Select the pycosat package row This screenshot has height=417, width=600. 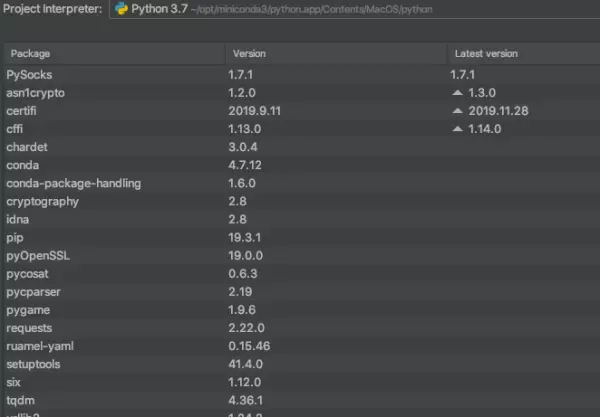[302, 274]
